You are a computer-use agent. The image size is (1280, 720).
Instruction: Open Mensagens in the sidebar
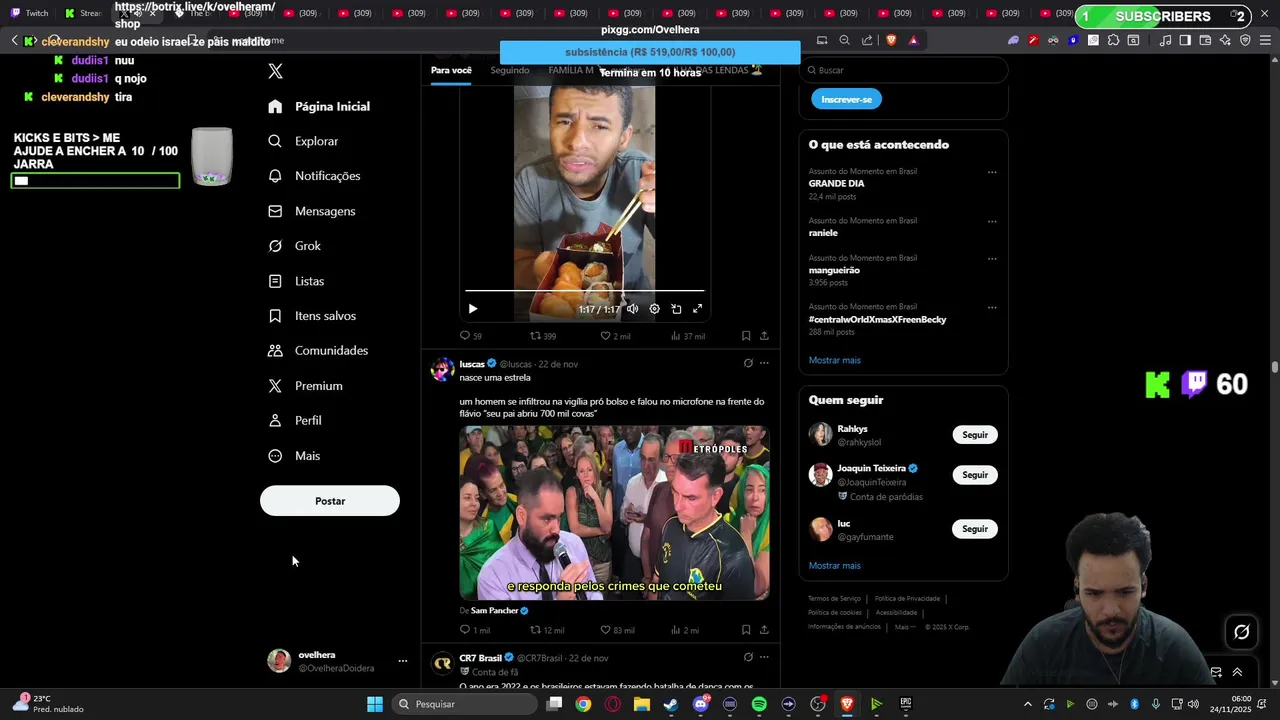311,211
